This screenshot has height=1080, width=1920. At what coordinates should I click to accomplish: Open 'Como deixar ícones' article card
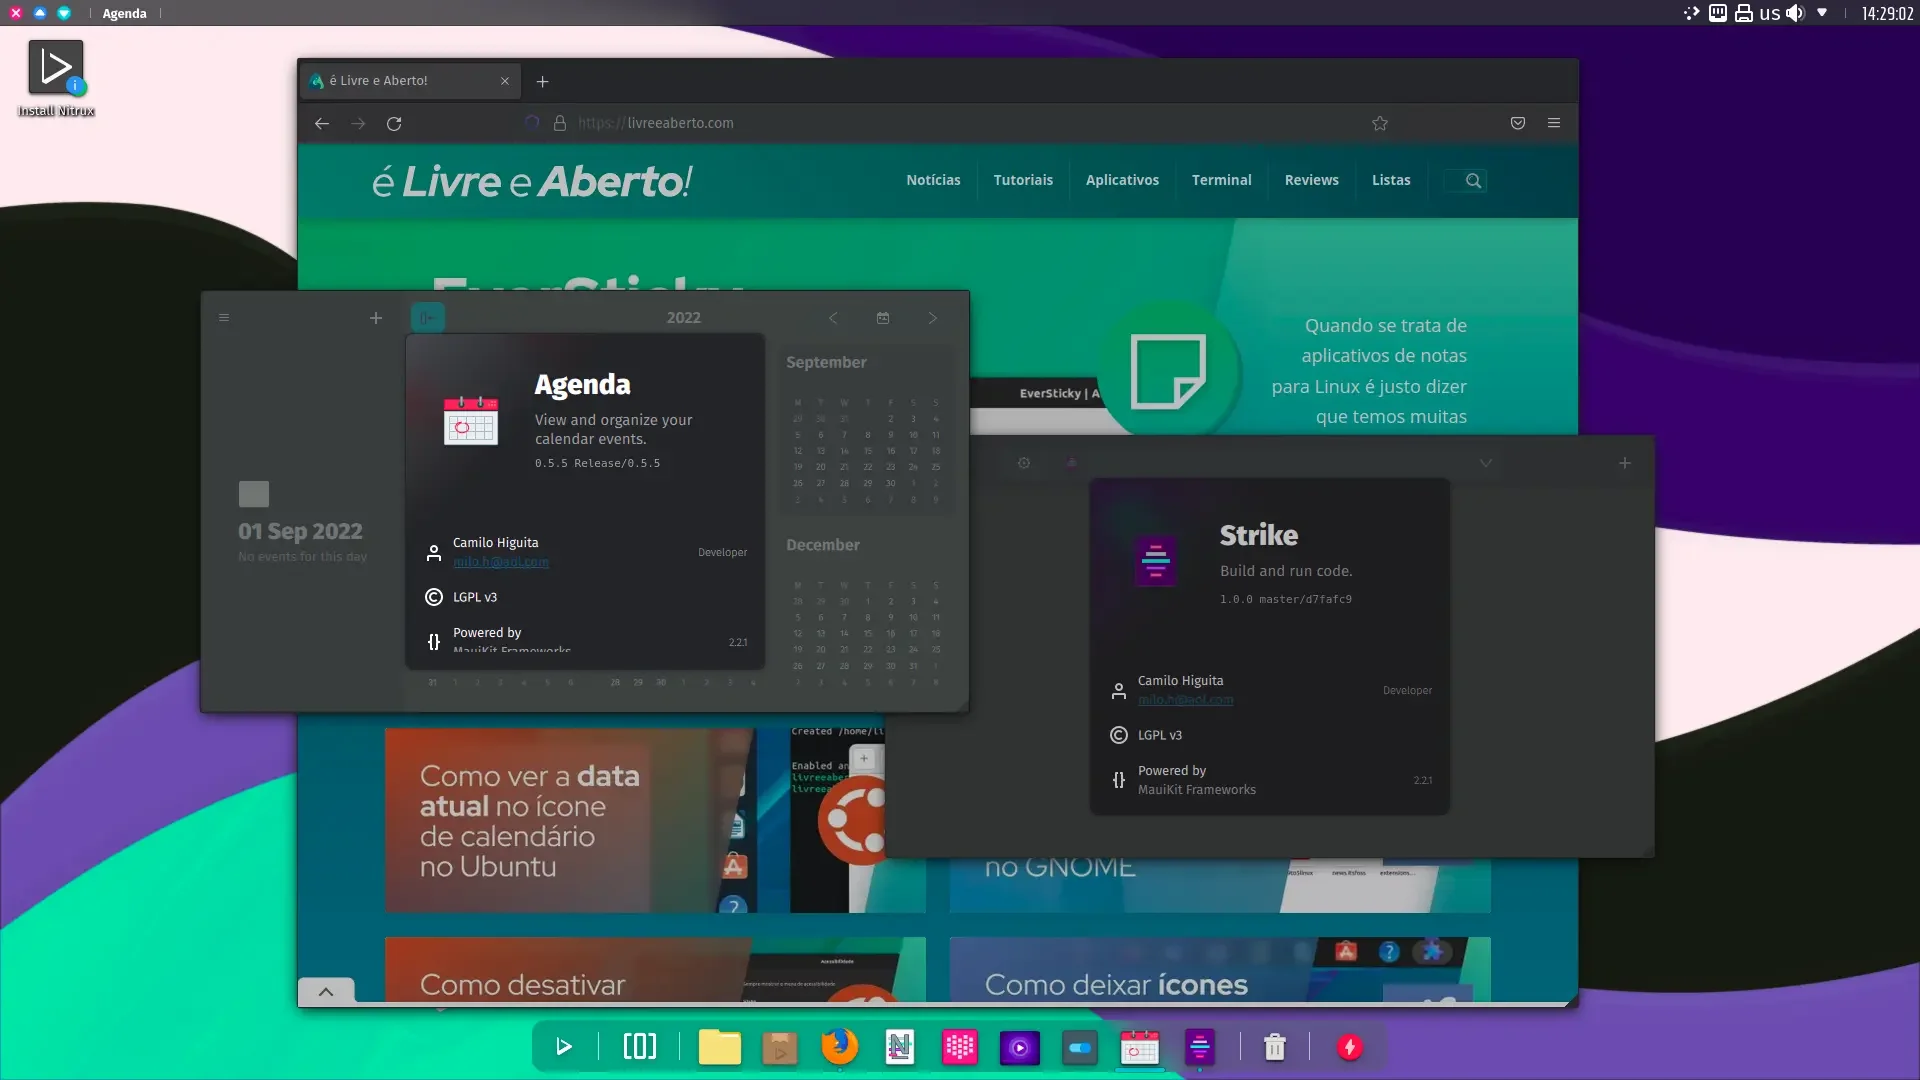click(1220, 970)
